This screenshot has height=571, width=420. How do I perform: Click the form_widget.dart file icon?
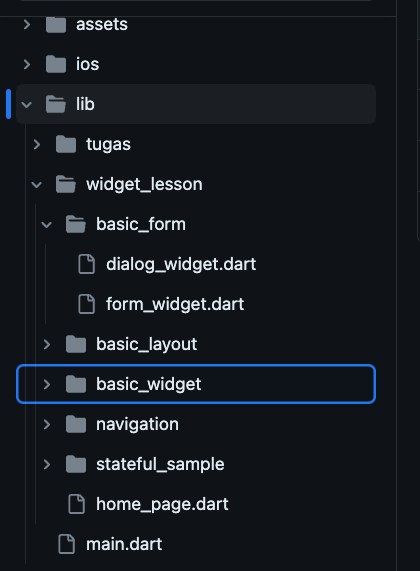(87, 304)
